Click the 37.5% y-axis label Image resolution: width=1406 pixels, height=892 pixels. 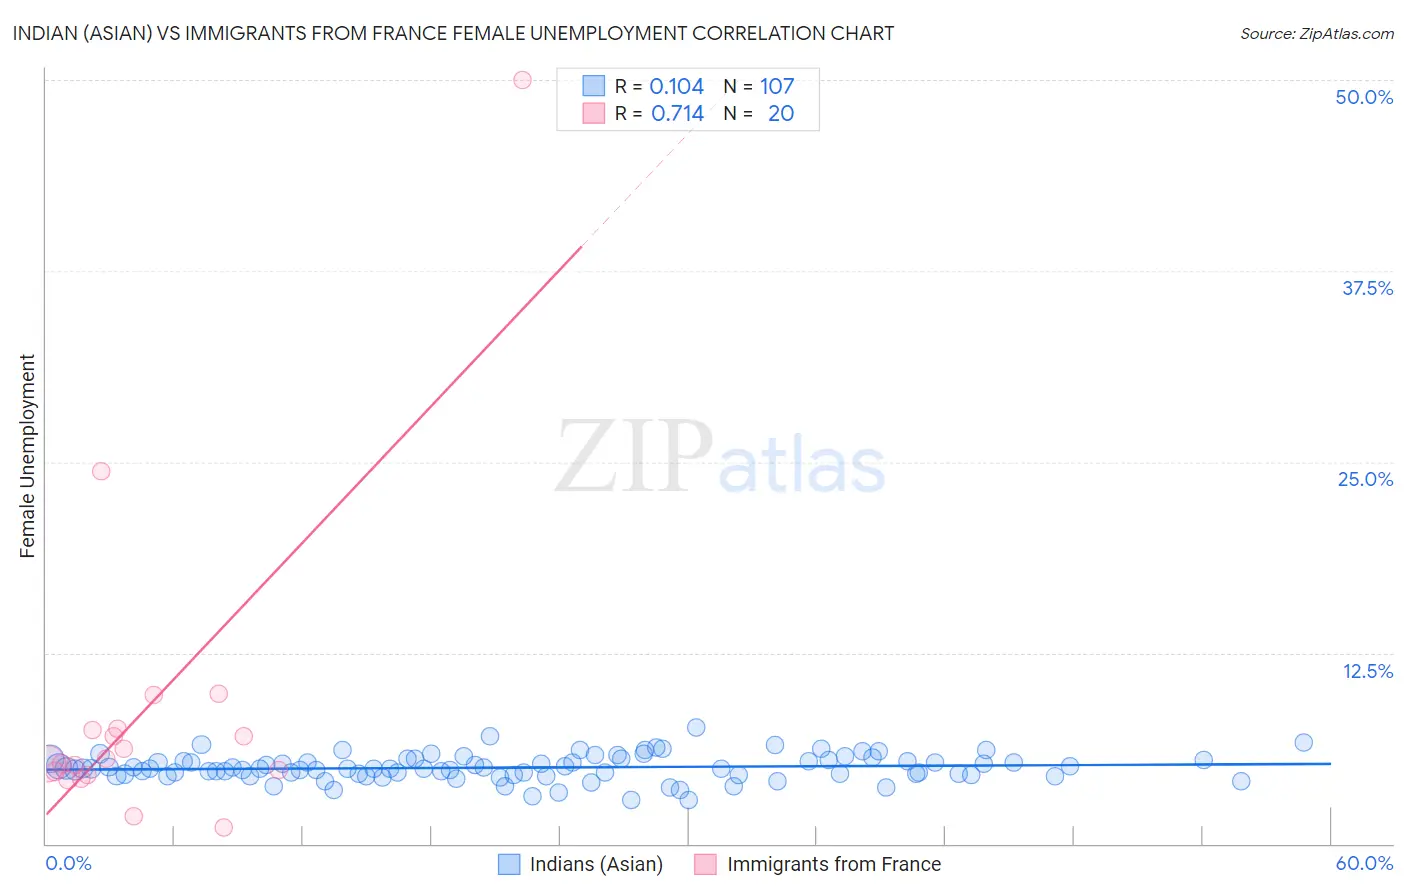click(1367, 288)
